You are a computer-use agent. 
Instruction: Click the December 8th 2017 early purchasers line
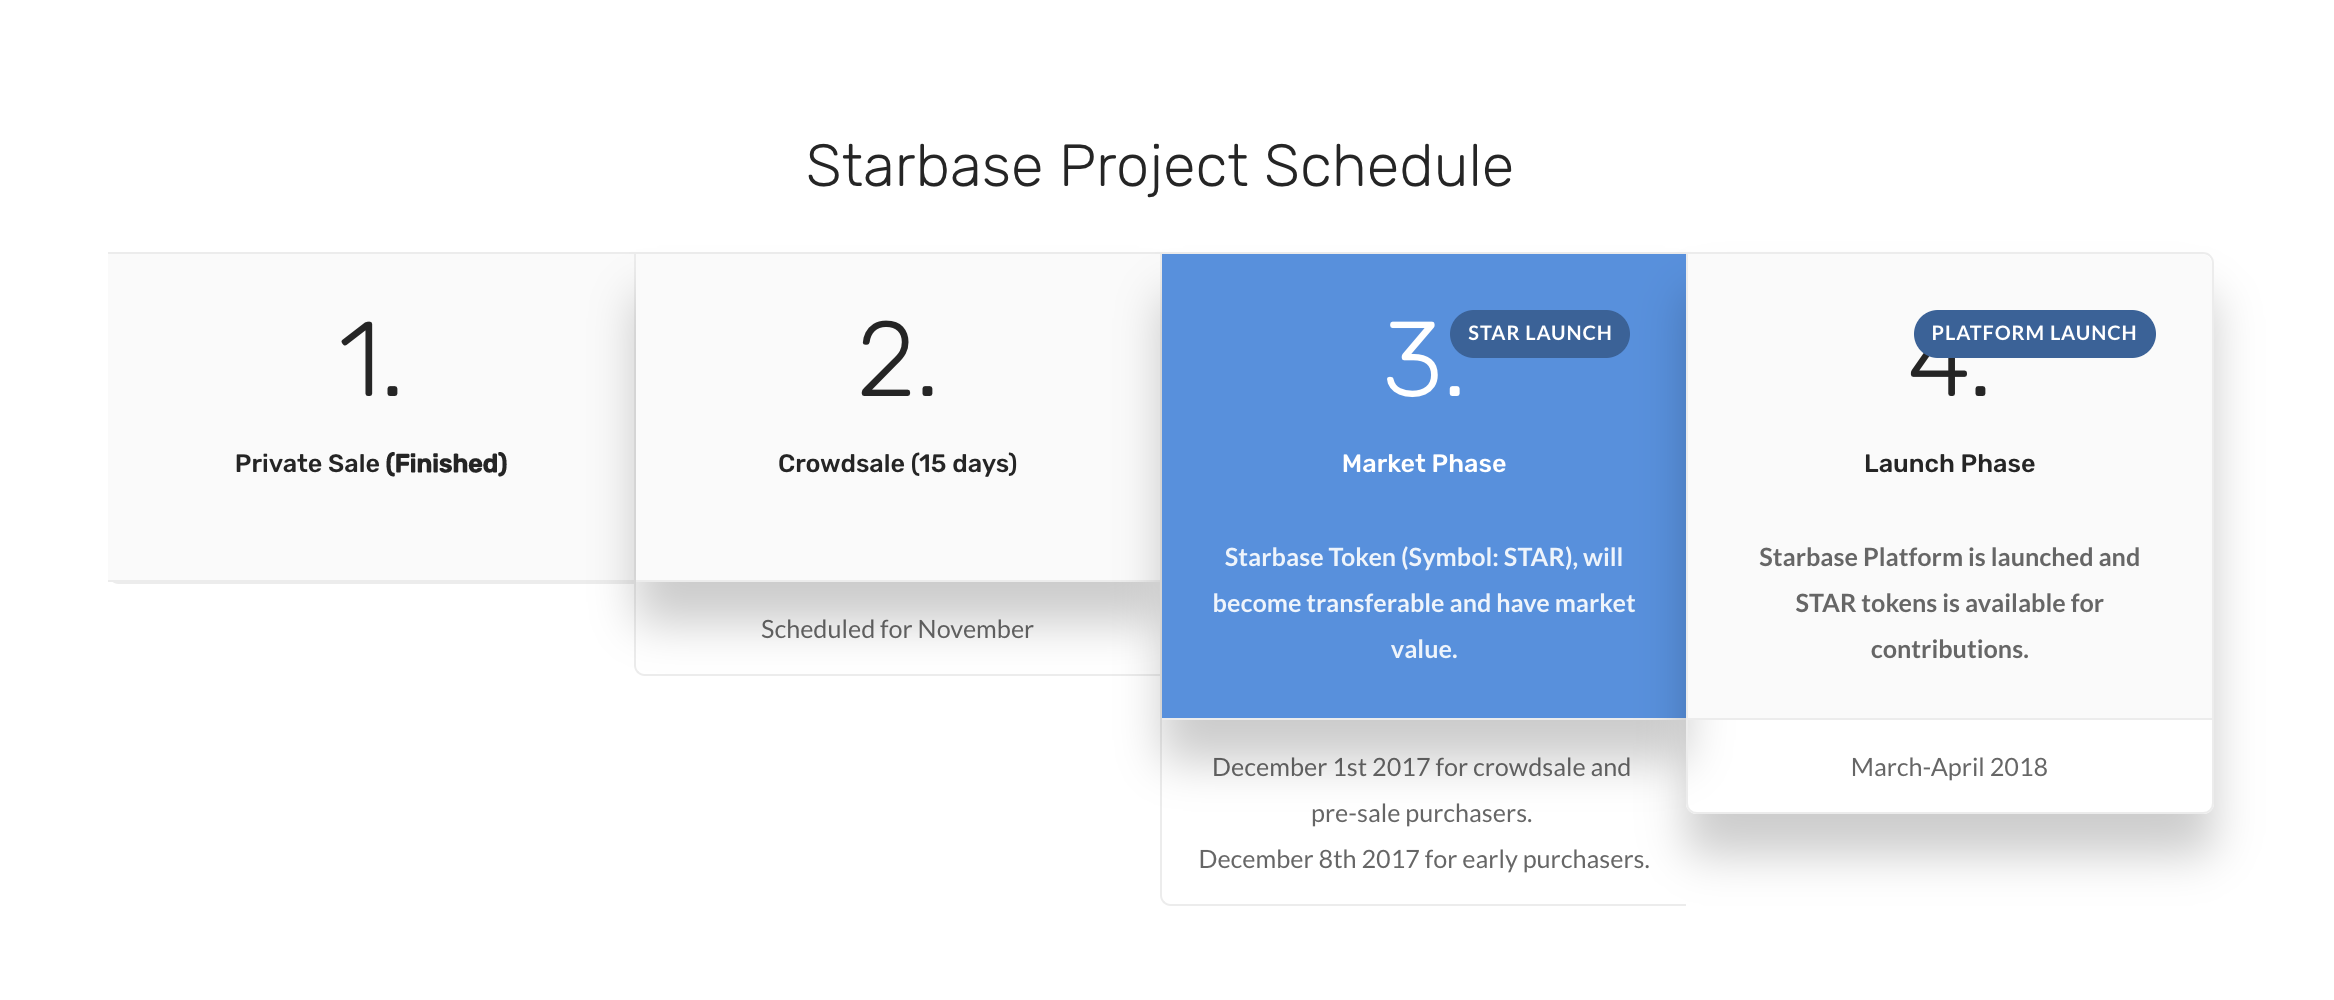(1424, 859)
